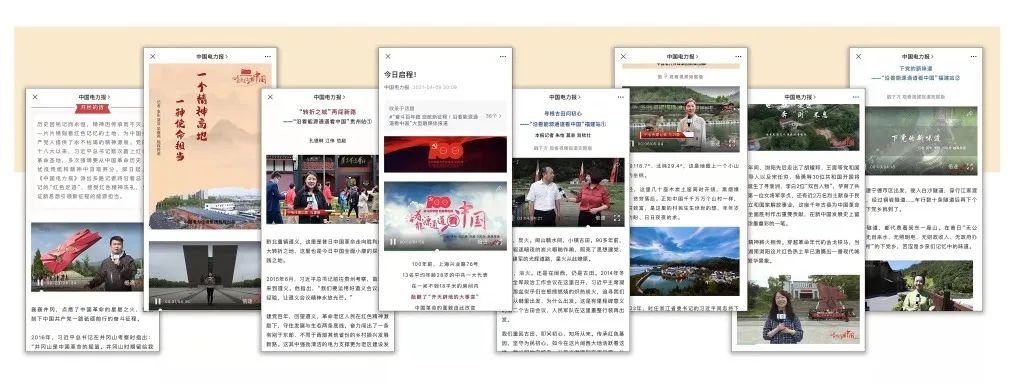1024x384 pixels.
Task: Click the three-dot menu on 下党的新味道 article
Action: 973,57
